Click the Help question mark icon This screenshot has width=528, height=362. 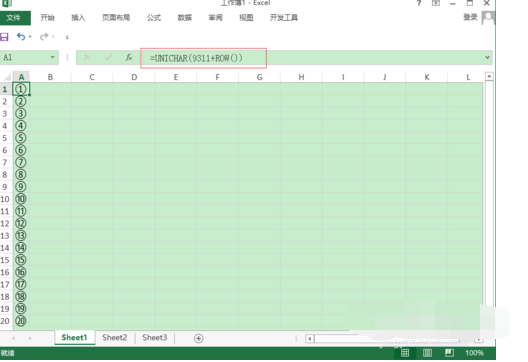419,3
